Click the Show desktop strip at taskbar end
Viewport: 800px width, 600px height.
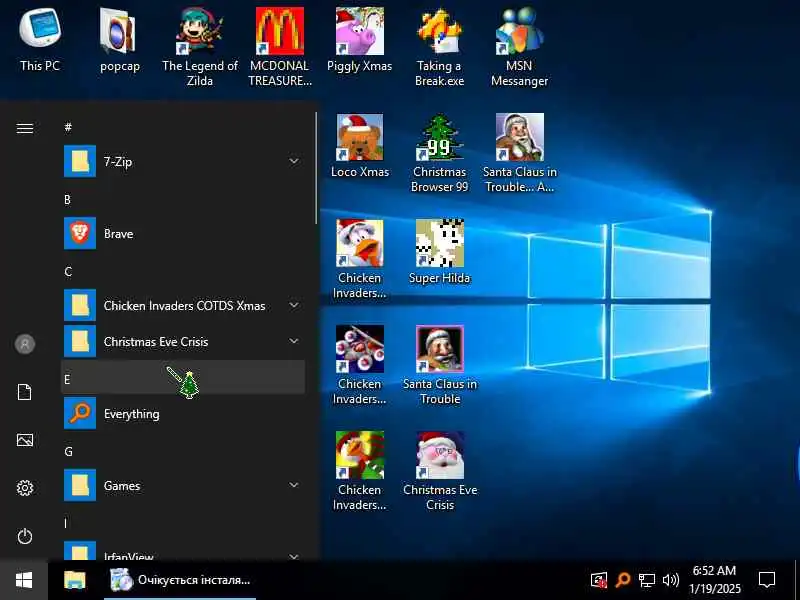click(x=797, y=580)
